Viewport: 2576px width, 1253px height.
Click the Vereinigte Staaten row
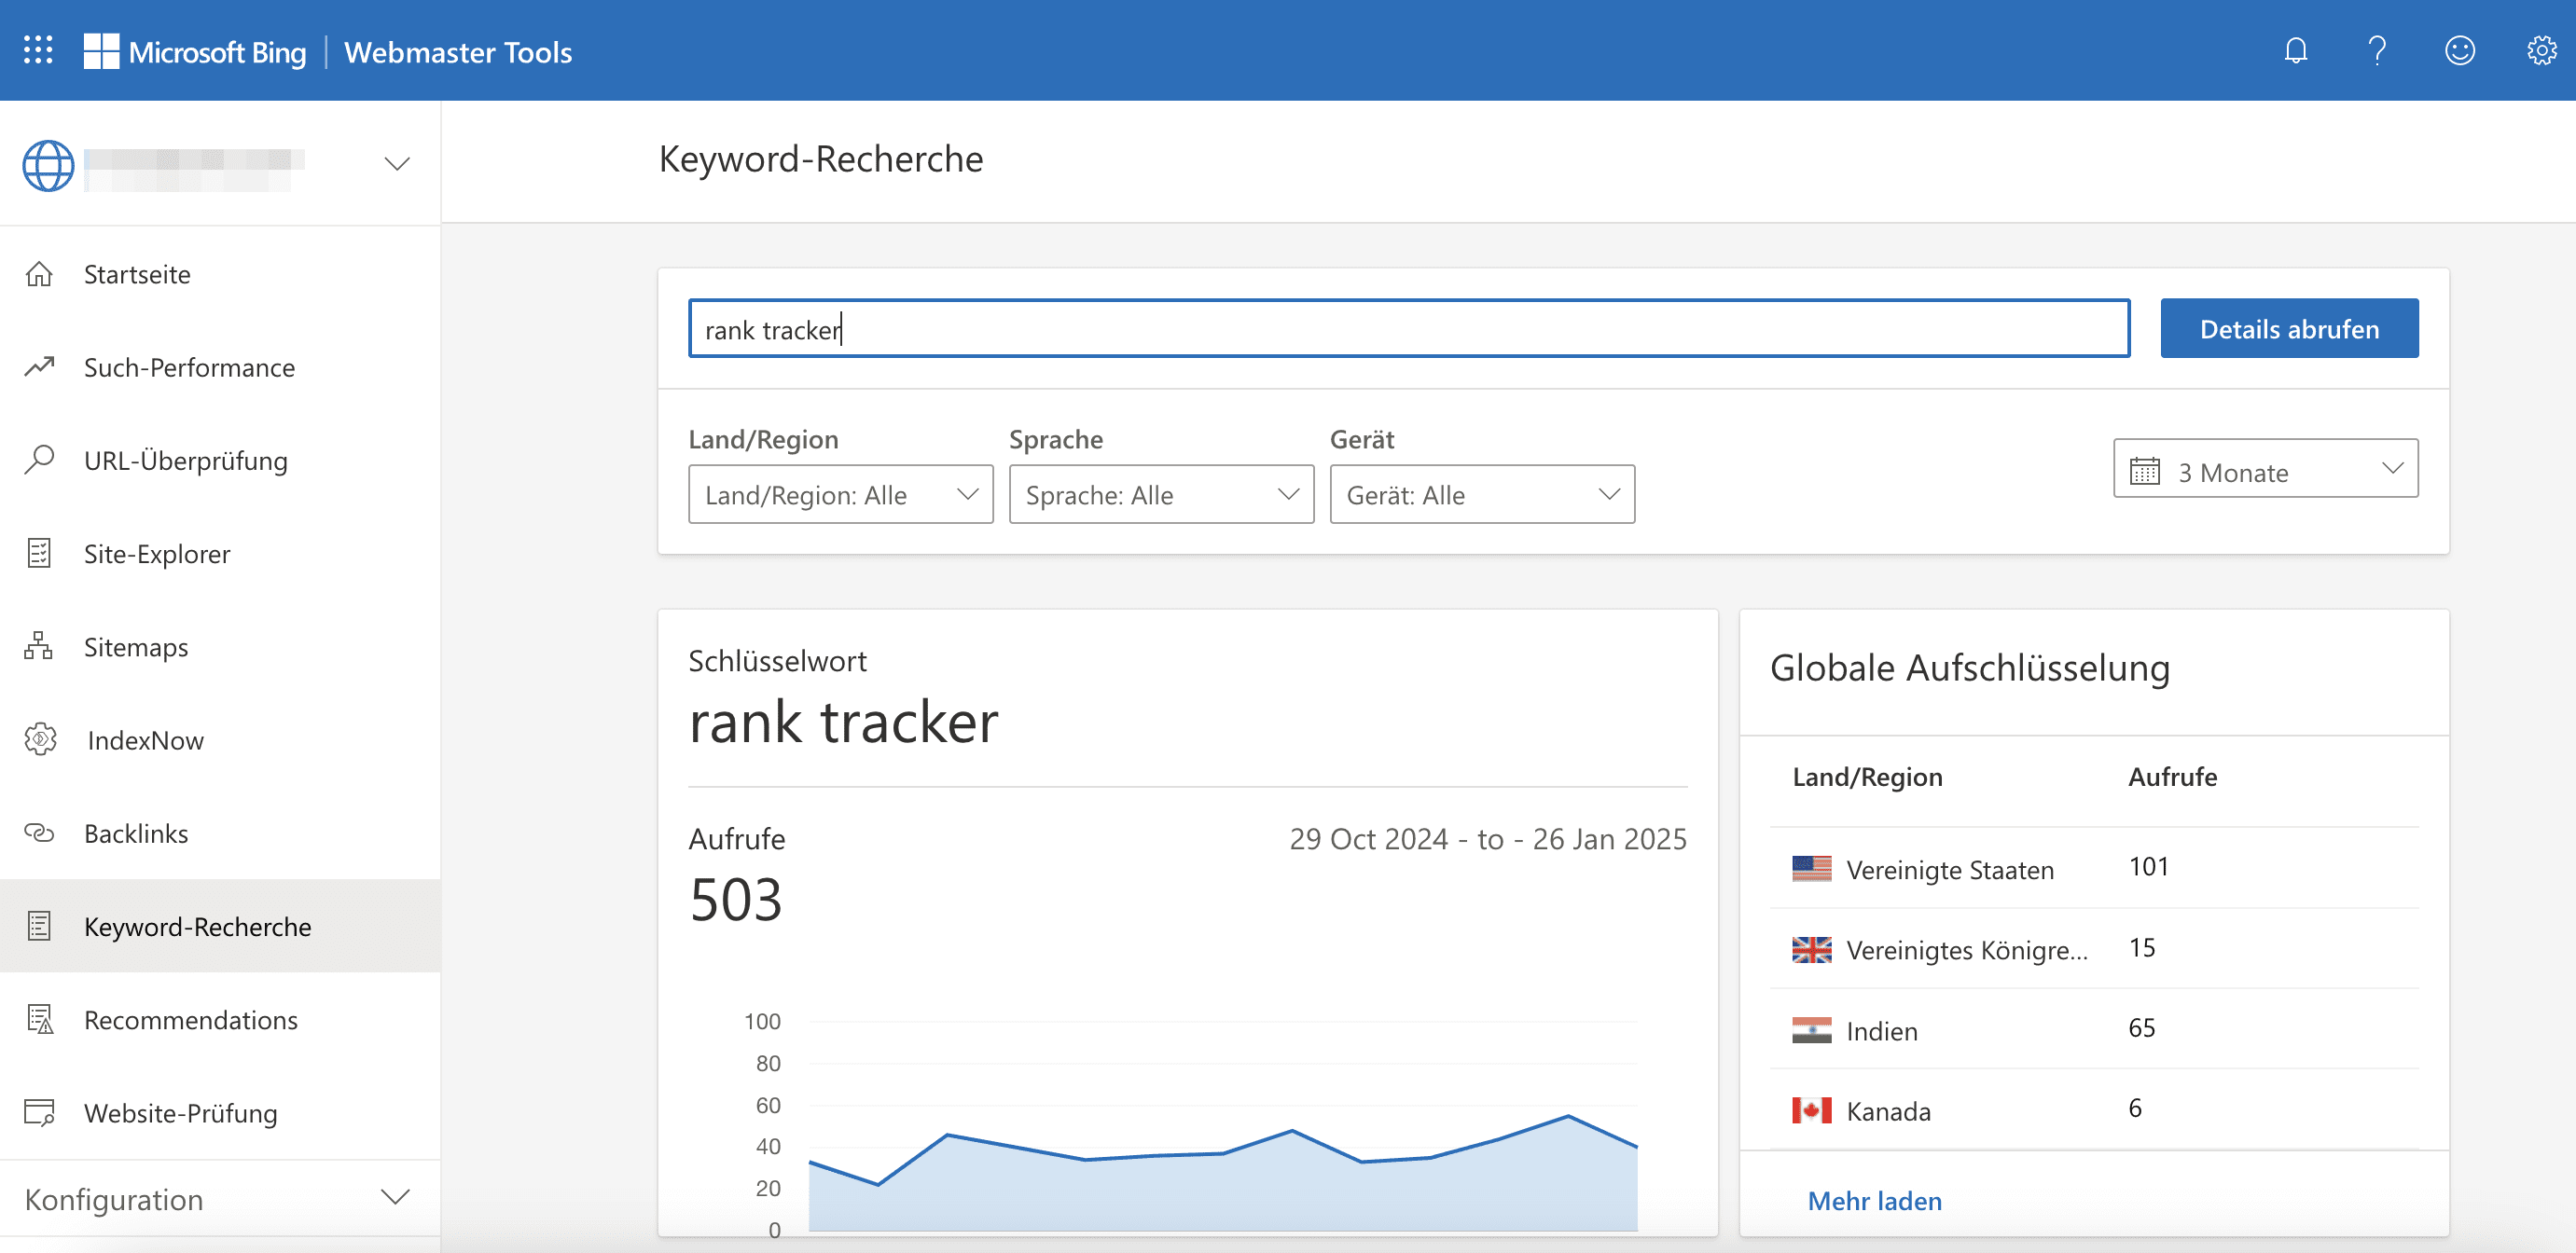pyautogui.click(x=2094, y=868)
